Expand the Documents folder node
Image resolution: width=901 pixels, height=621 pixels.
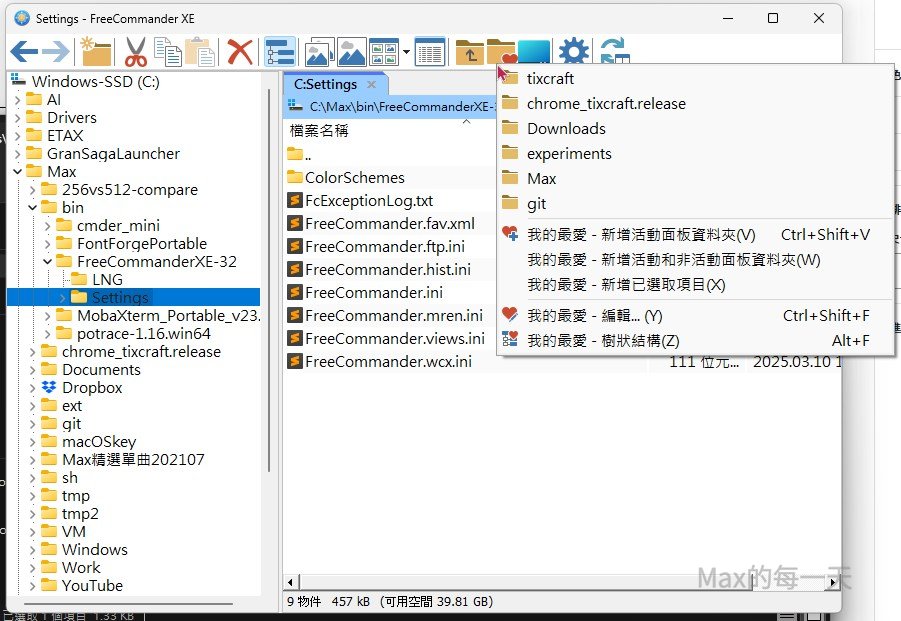tap(32, 370)
